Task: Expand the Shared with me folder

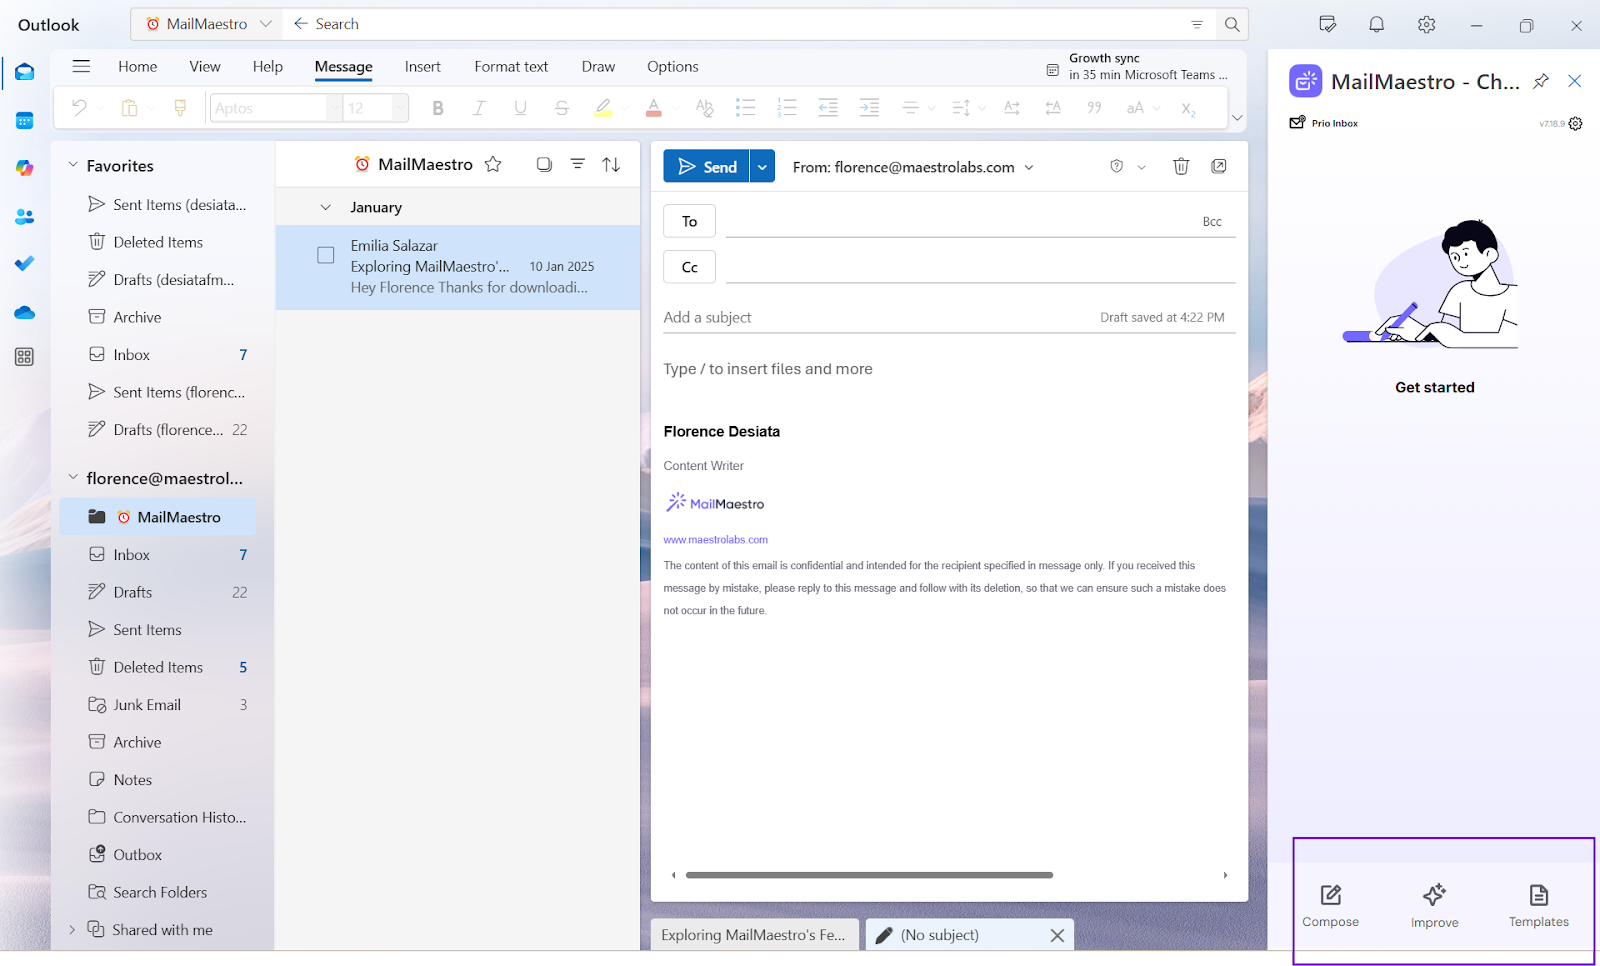Action: point(72,930)
